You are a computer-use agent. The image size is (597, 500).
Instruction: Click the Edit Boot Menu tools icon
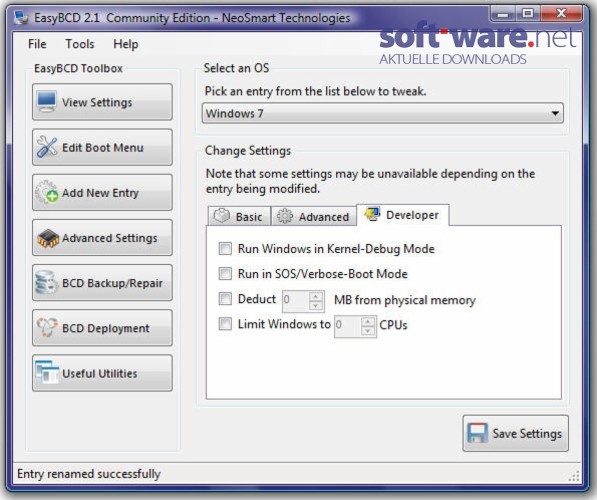(47, 147)
